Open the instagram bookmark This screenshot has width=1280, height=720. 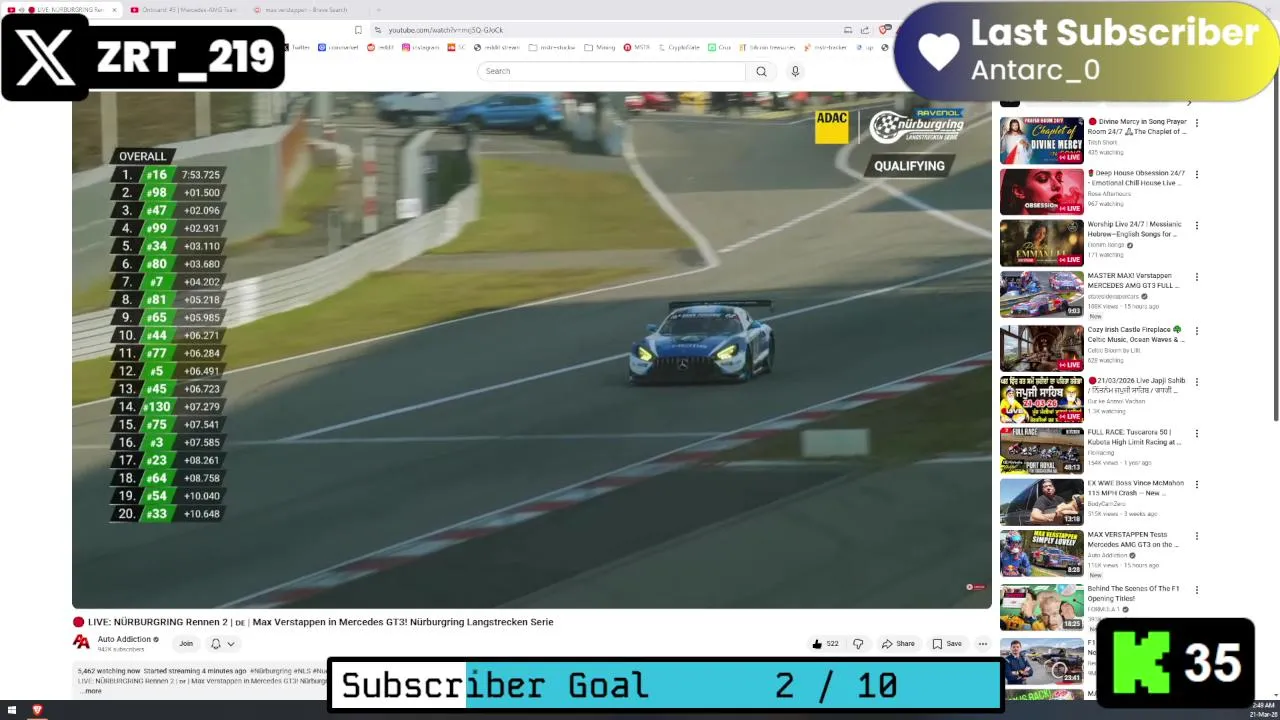click(420, 47)
